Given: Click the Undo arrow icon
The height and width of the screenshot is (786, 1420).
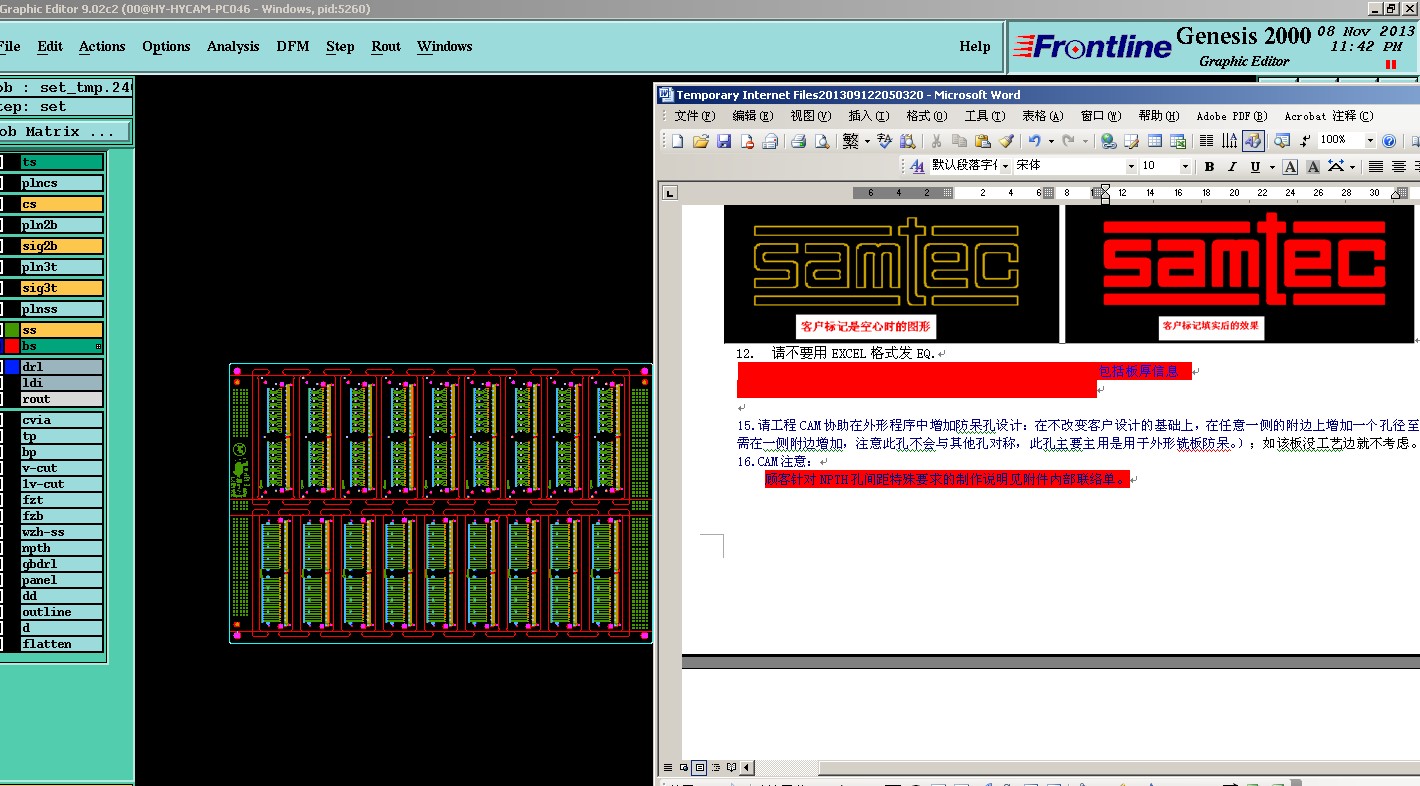Looking at the screenshot, I should [x=1035, y=141].
